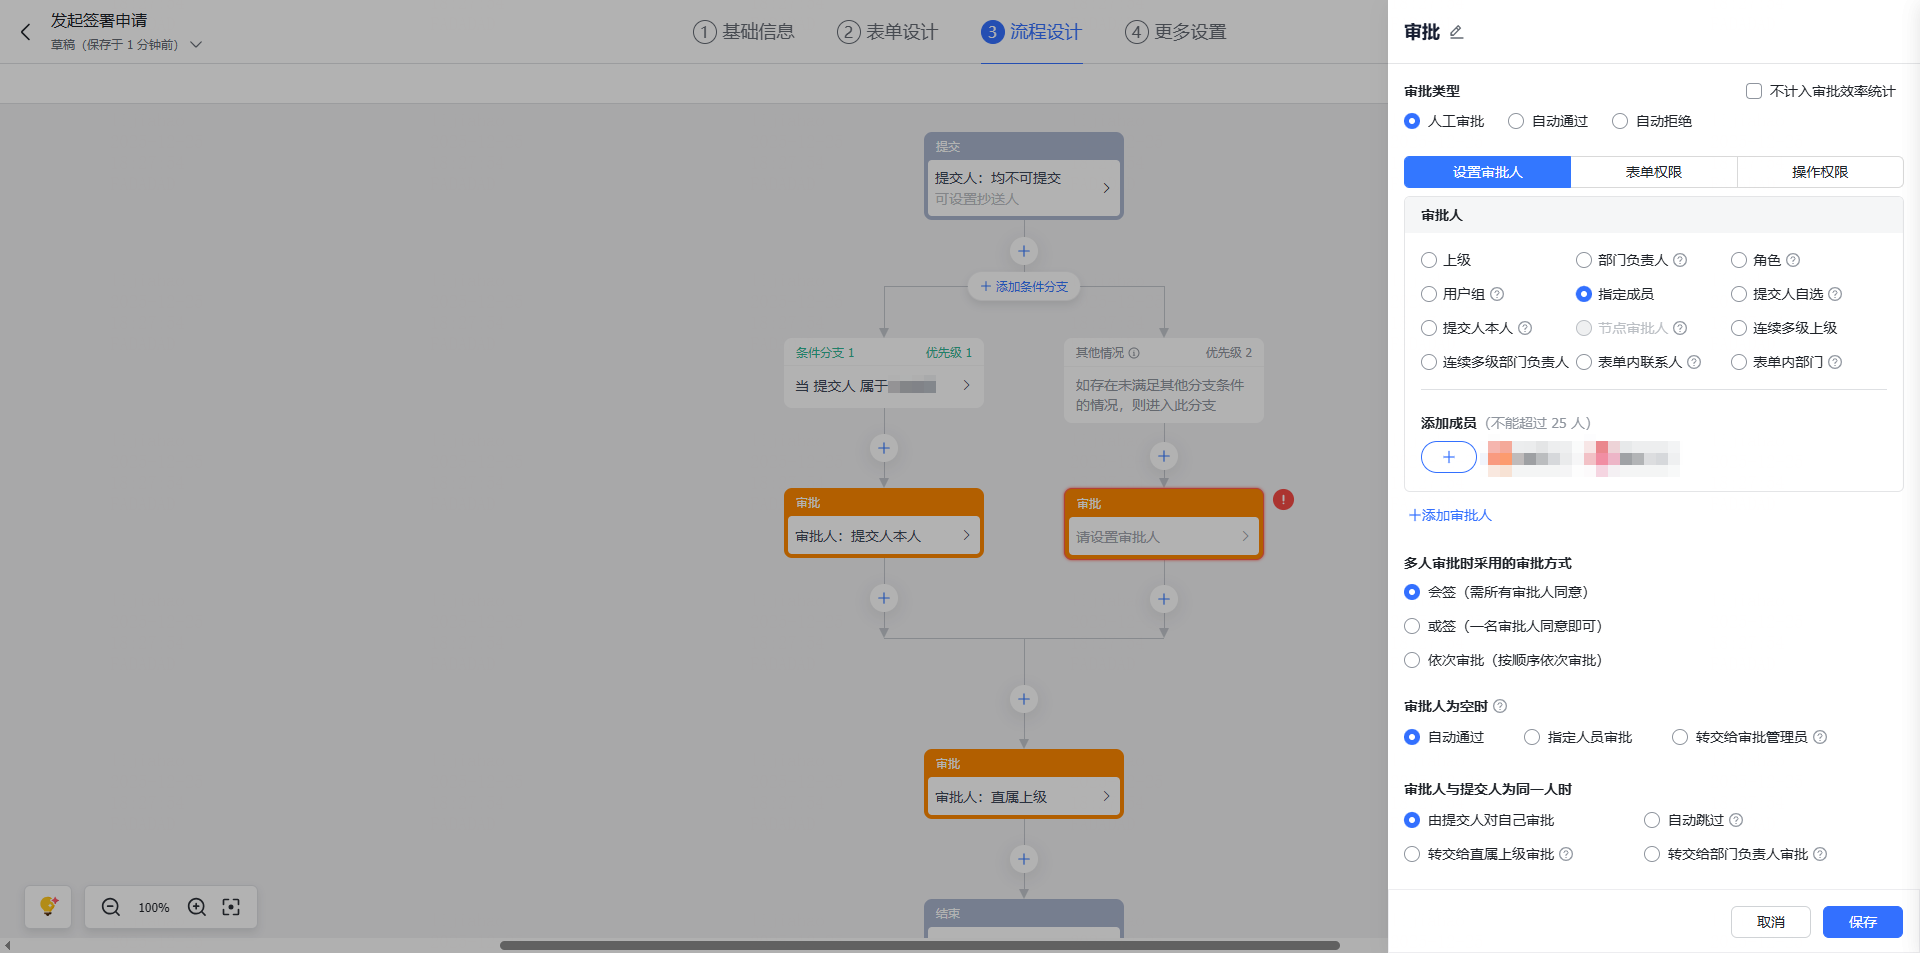The image size is (1920, 953).
Task: Click the red error badge on approval node
Action: [1283, 500]
